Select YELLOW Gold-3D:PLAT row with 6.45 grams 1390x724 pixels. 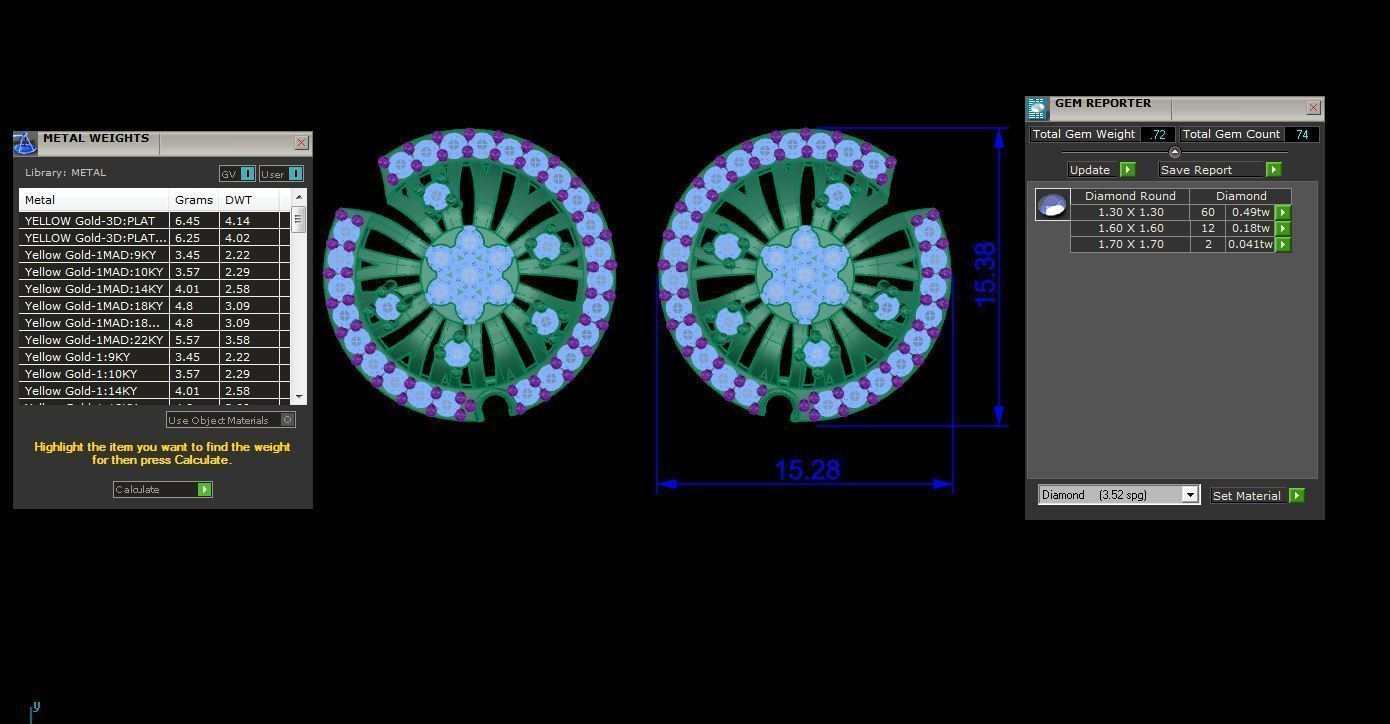pyautogui.click(x=154, y=221)
